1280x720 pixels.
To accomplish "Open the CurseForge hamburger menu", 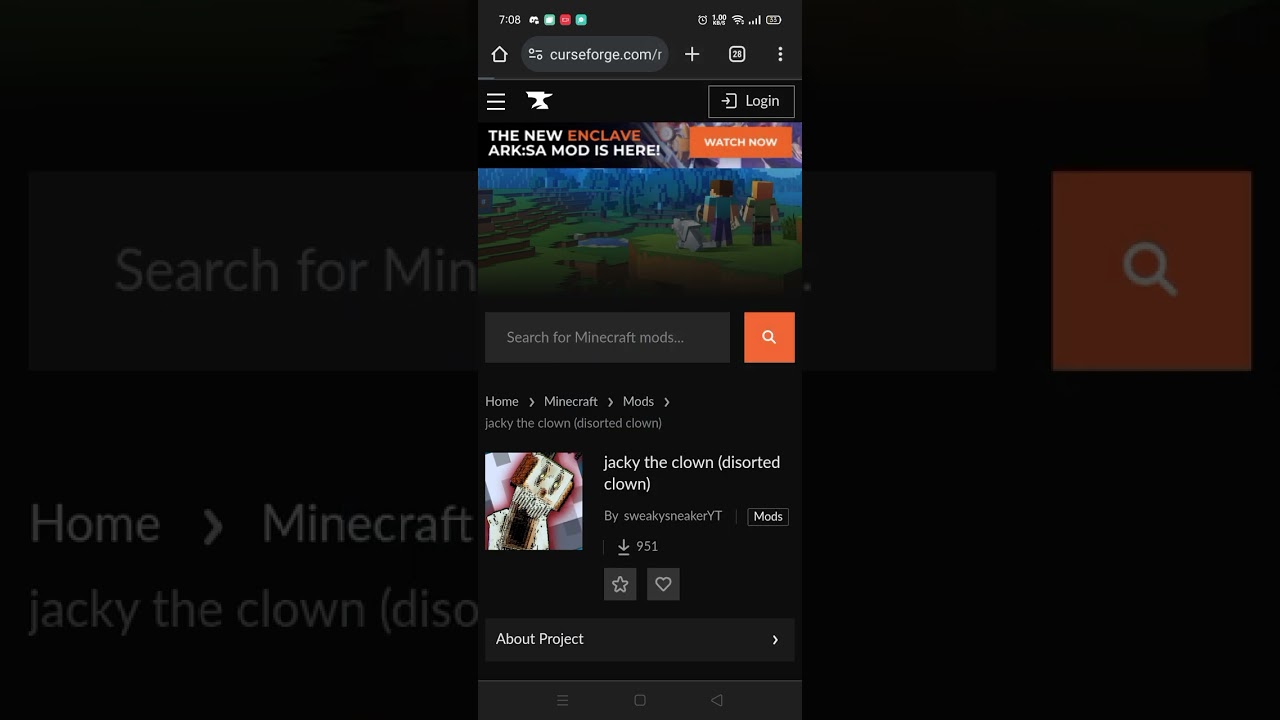I will (x=496, y=101).
